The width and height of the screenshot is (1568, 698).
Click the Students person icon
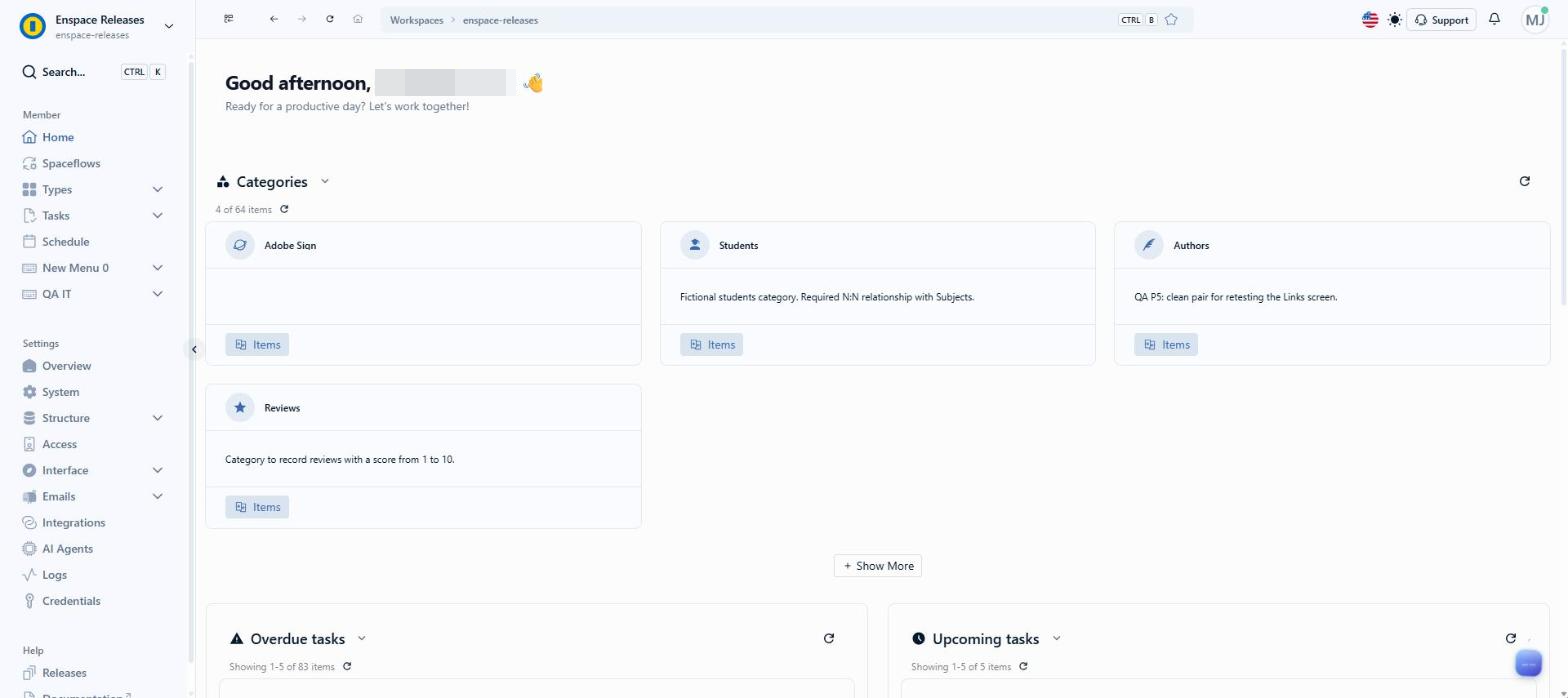tap(695, 245)
